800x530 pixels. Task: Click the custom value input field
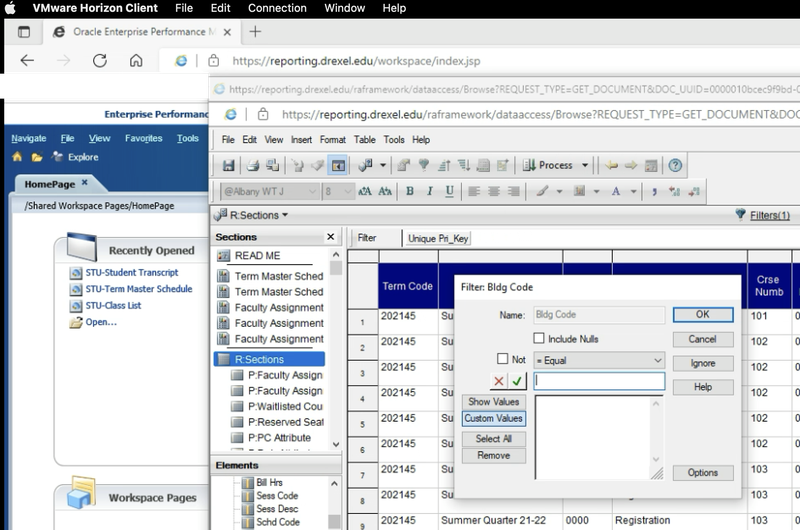coord(599,381)
